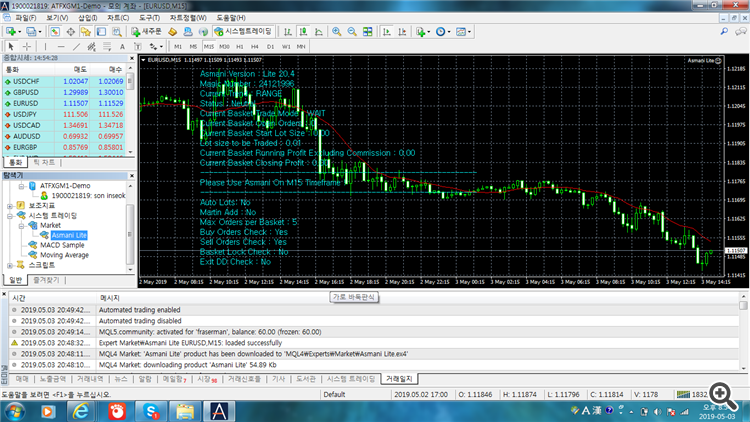
Task: Click the zoom out magnifier icon
Action: (352, 32)
